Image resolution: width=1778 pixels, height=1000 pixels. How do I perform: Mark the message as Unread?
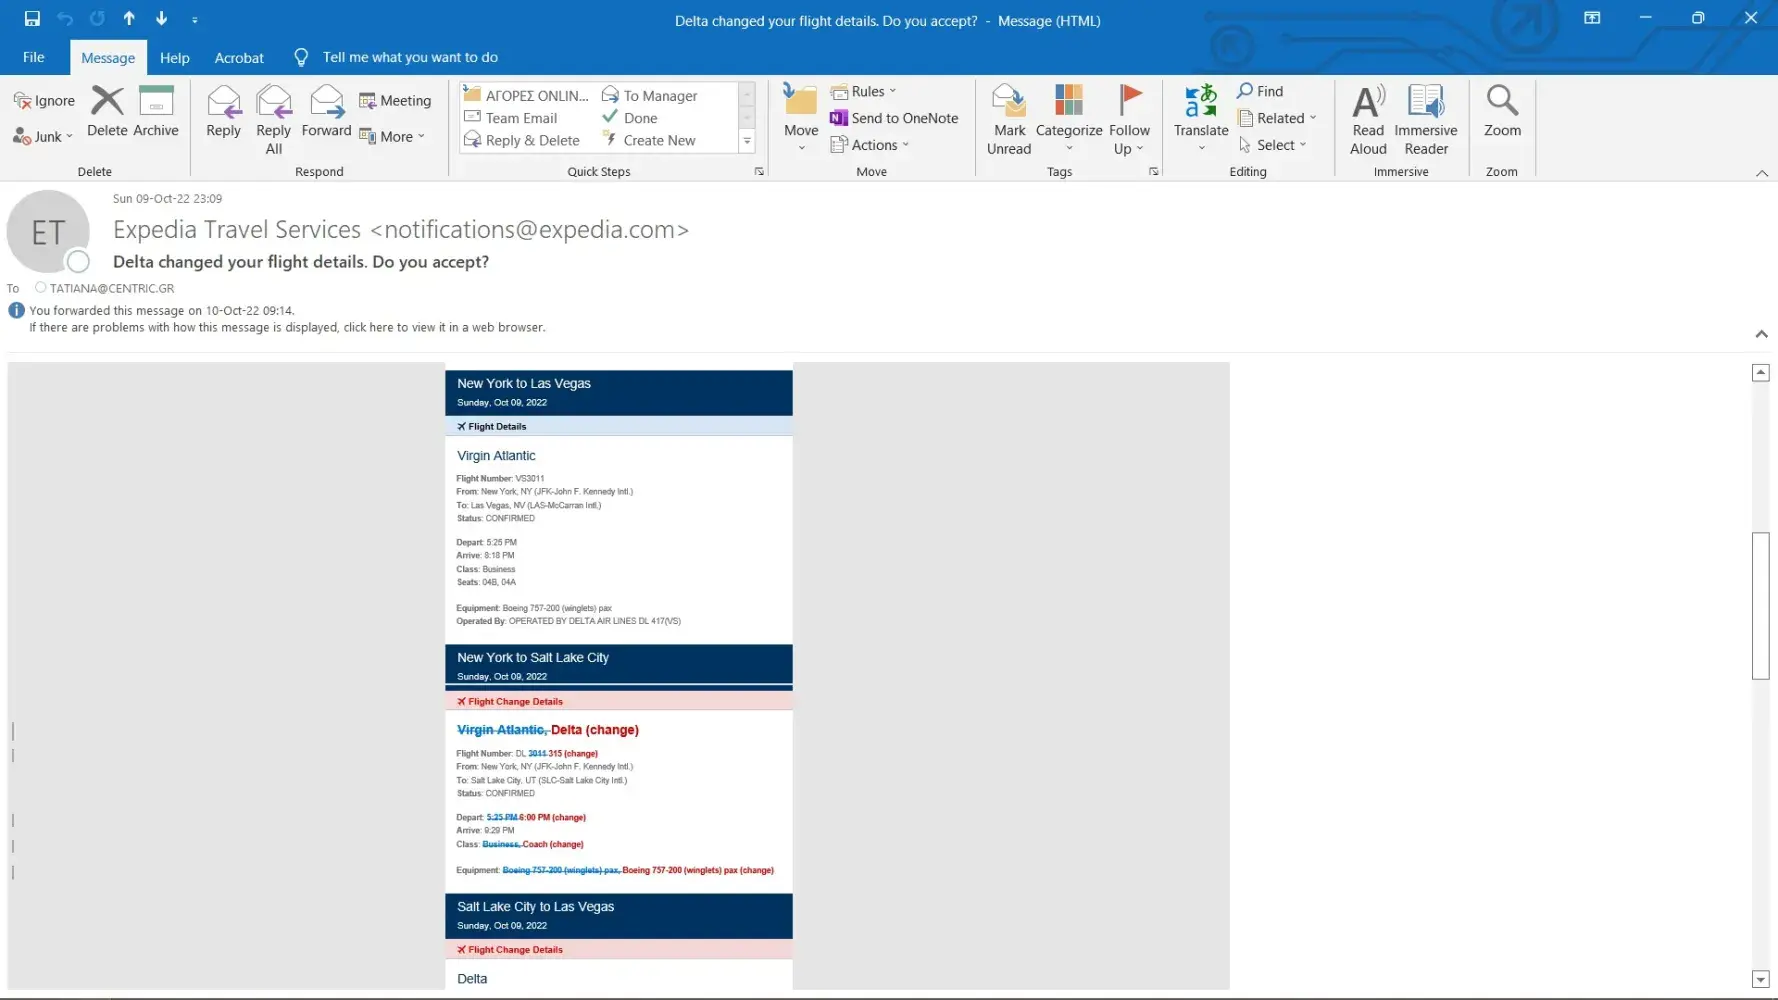coord(1009,119)
